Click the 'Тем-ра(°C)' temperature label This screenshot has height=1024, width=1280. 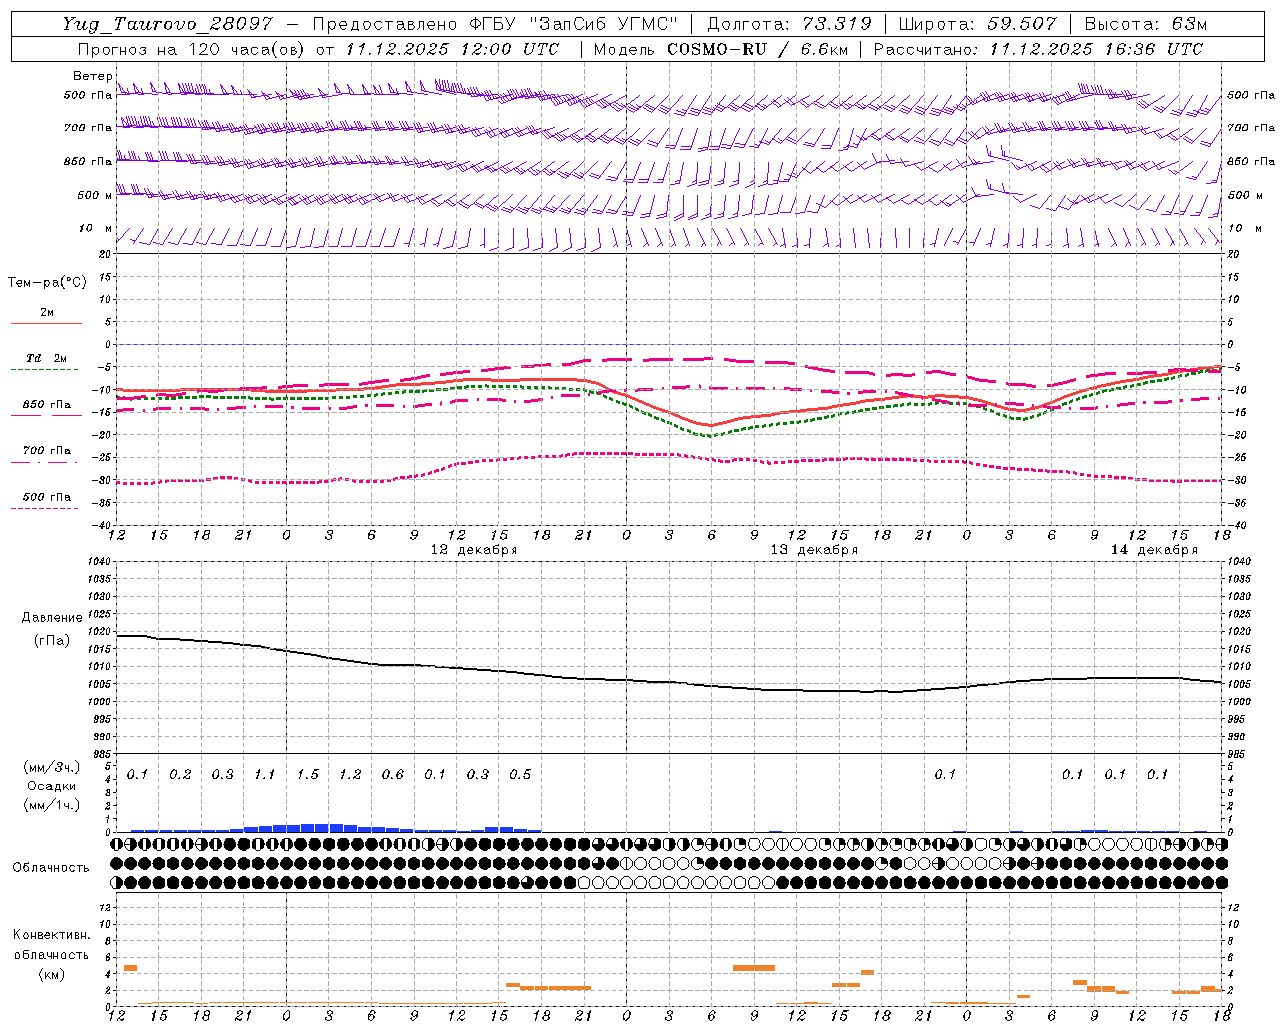47,283
